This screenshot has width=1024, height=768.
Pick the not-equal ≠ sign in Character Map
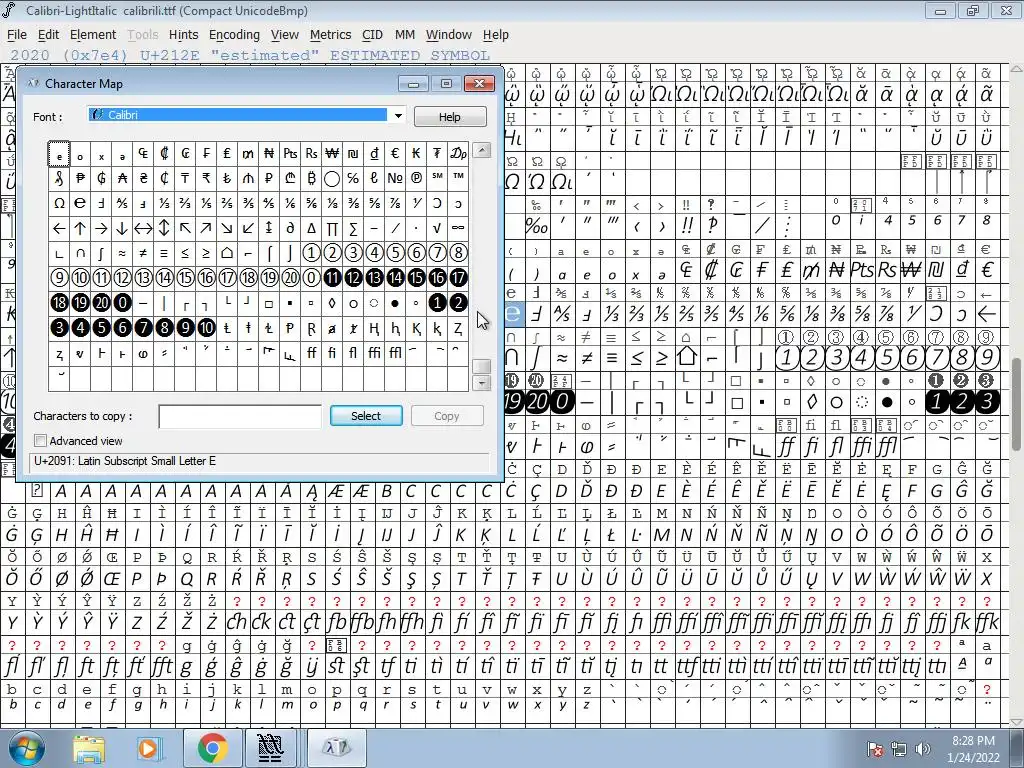[x=143, y=253]
